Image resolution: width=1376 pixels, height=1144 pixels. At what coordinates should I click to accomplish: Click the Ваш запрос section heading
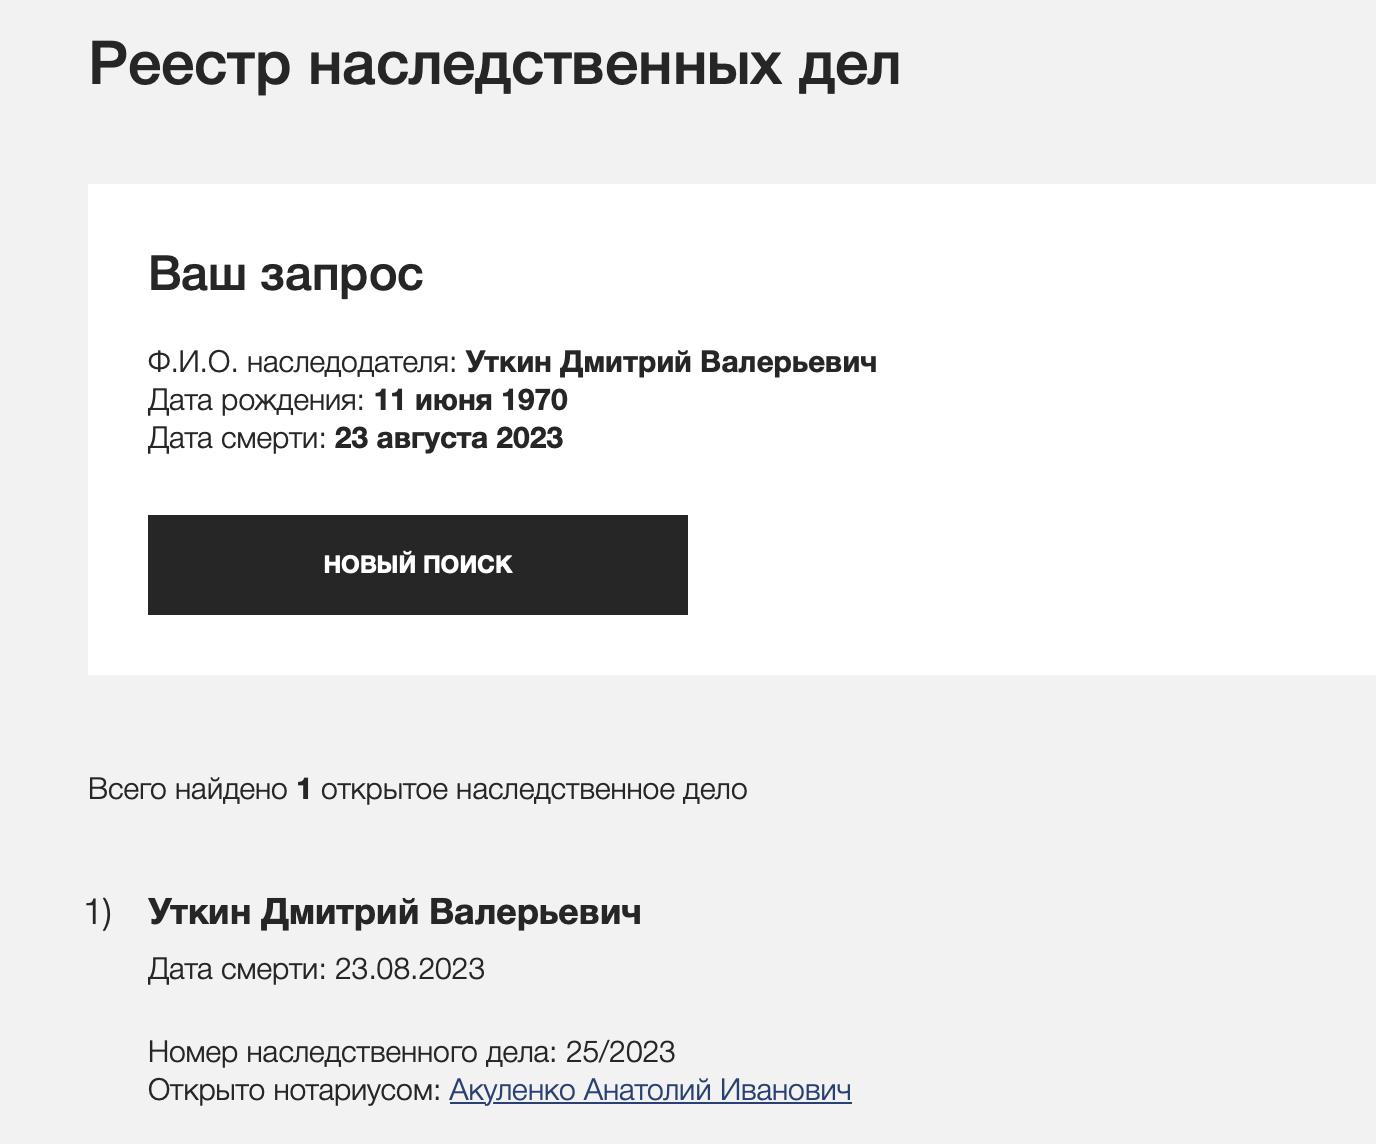tap(285, 273)
